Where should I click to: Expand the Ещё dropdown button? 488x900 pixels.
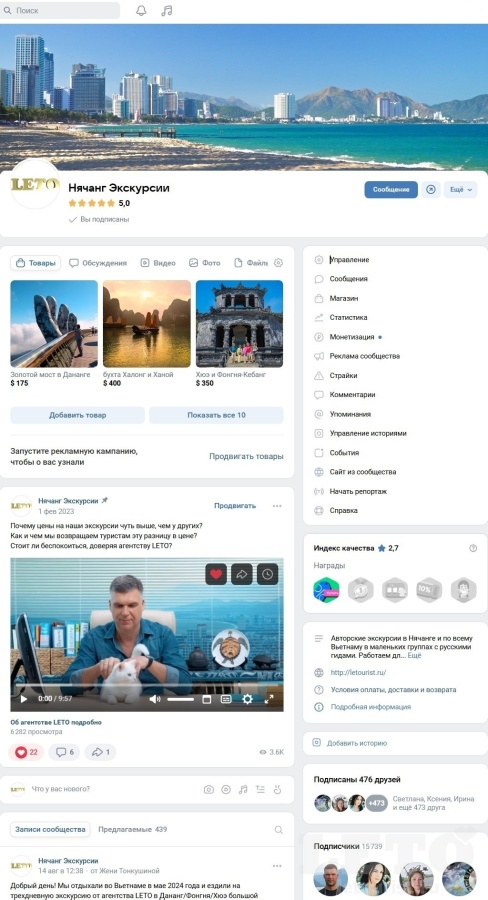pos(460,189)
